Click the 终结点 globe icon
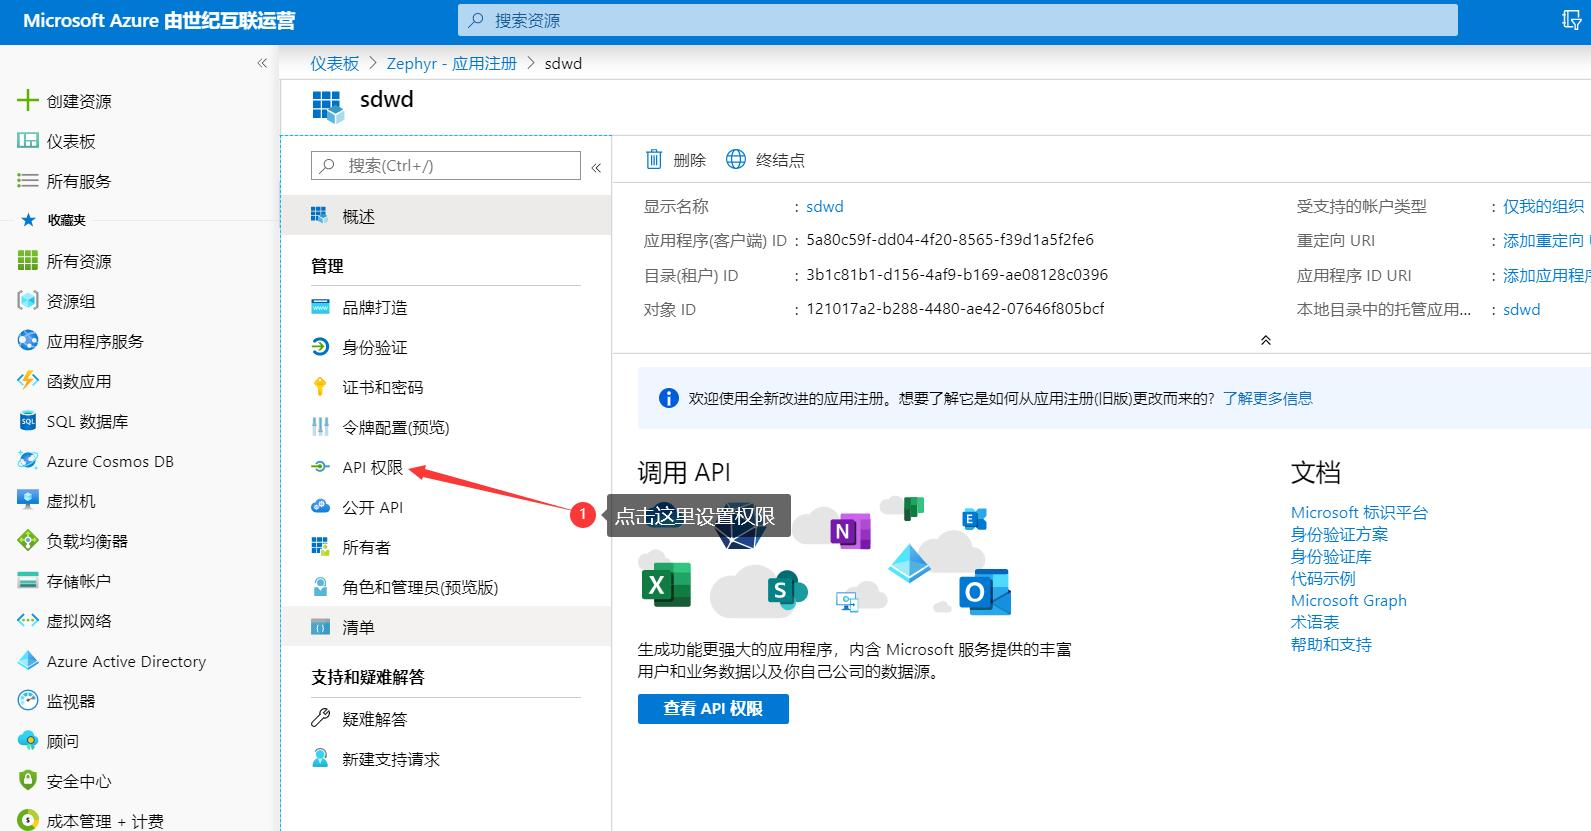 coord(735,159)
